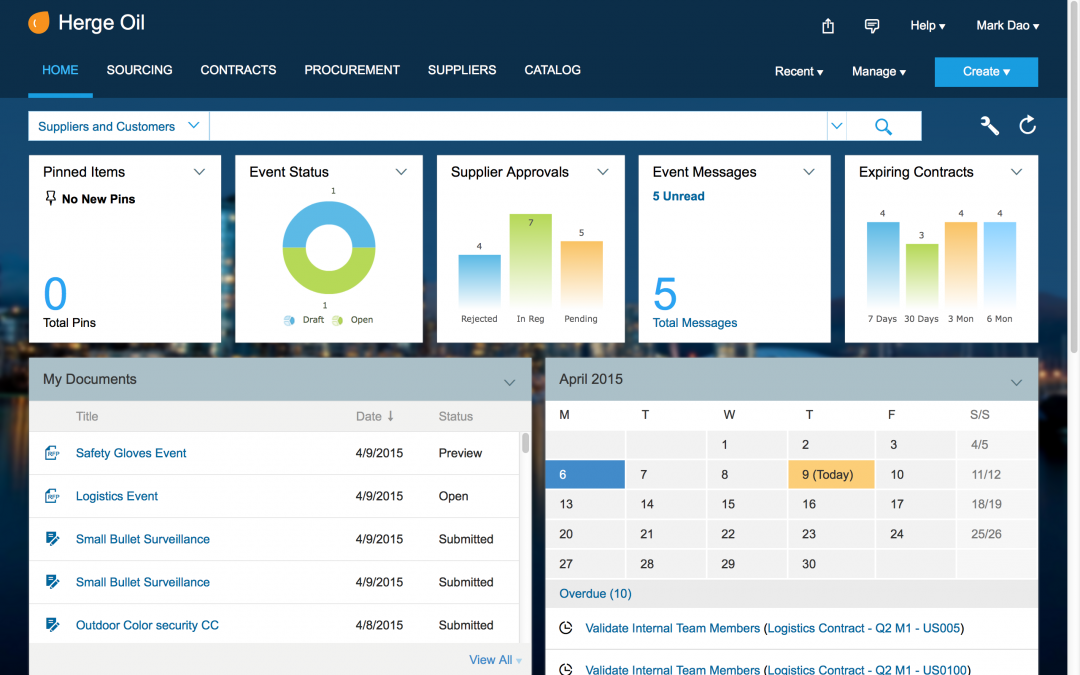
Task: Open the chat messages icon in header
Action: click(872, 26)
